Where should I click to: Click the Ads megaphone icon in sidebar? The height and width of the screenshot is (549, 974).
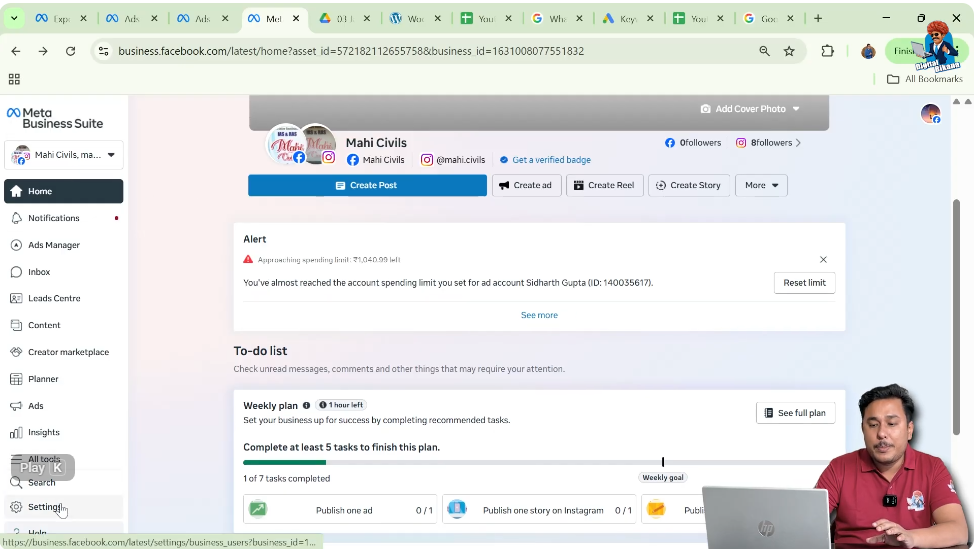(x=16, y=406)
